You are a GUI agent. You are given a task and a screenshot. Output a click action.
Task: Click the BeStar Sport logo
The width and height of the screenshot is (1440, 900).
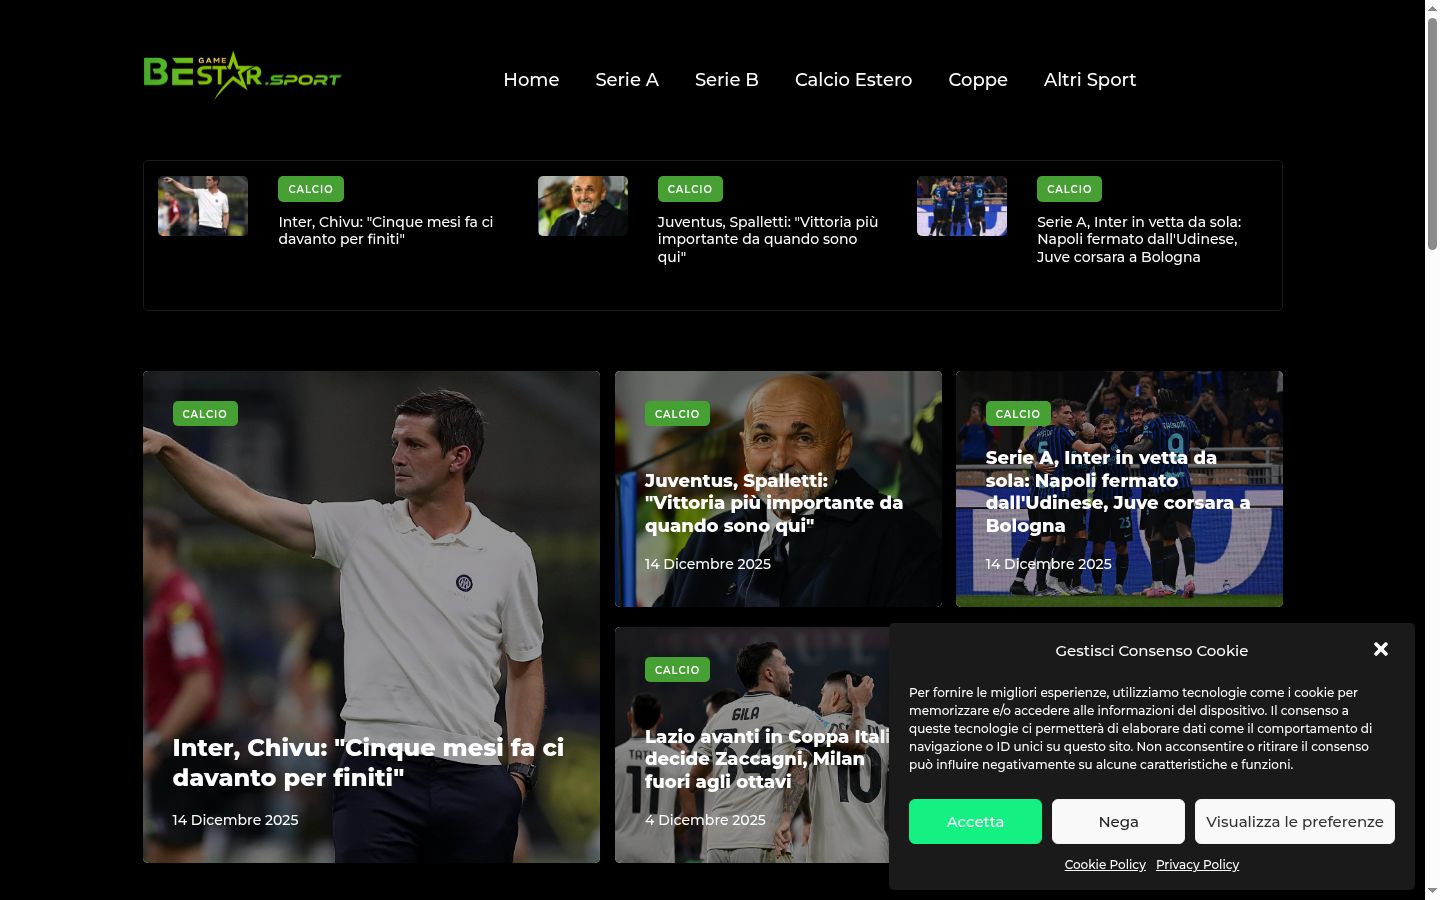point(242,75)
